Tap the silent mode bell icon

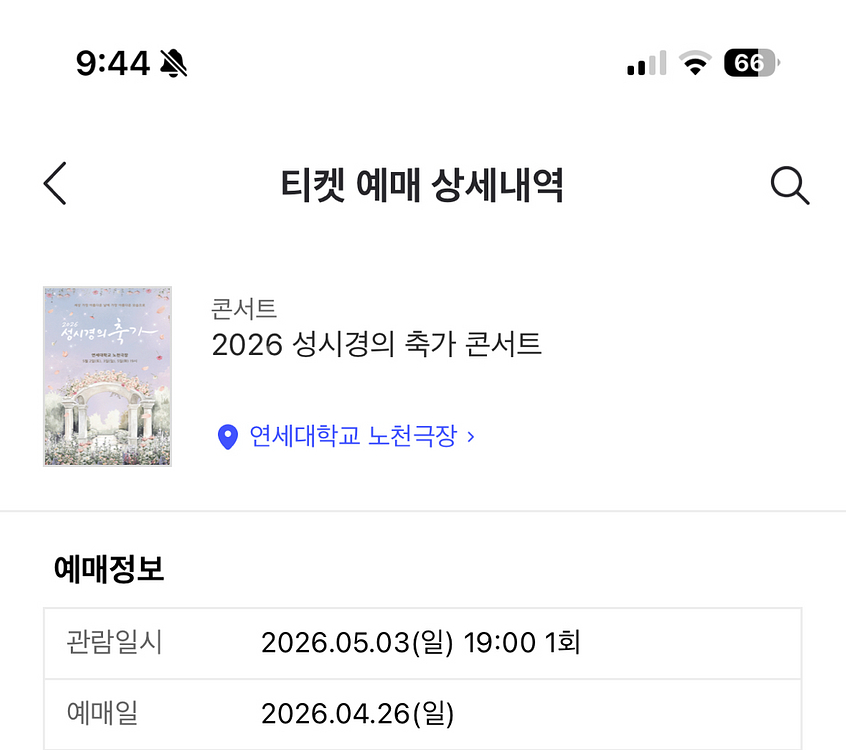[173, 64]
